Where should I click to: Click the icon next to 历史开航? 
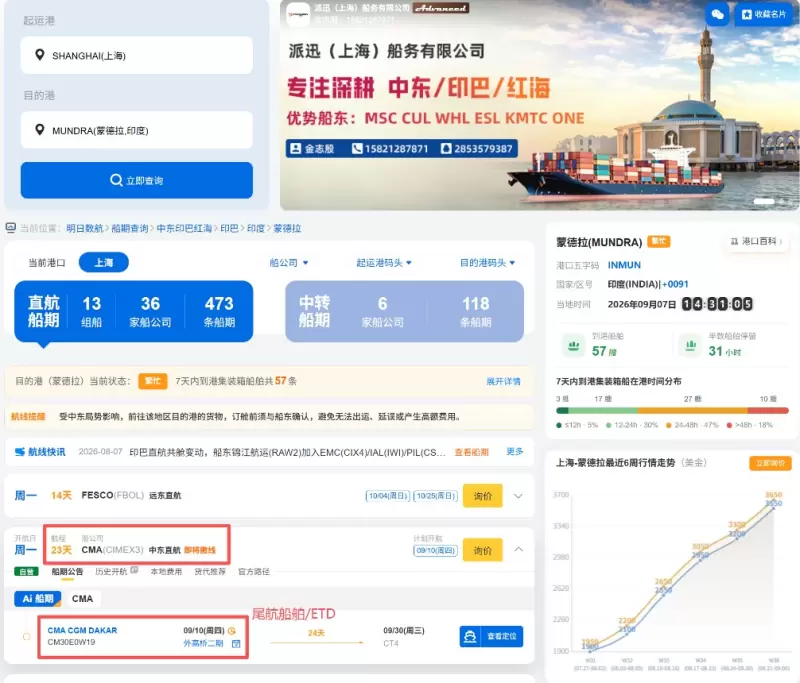[134, 570]
